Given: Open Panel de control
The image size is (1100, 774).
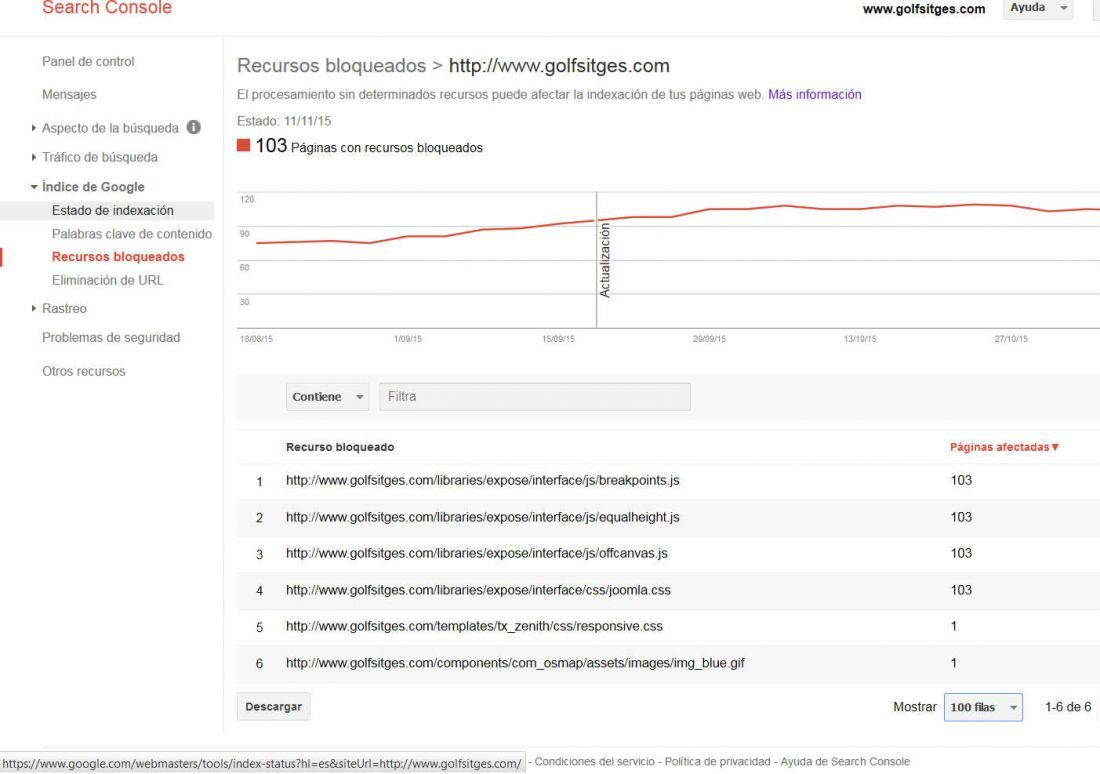Looking at the screenshot, I should [x=88, y=61].
